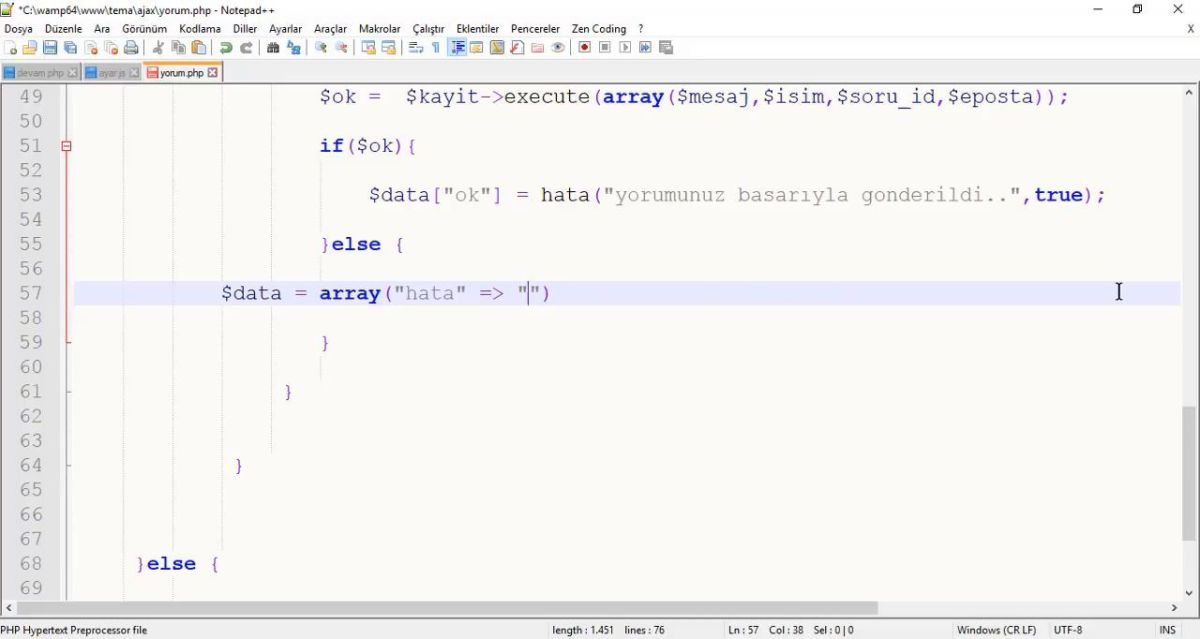
Task: Run macro multiple times icon
Action: tap(645, 47)
